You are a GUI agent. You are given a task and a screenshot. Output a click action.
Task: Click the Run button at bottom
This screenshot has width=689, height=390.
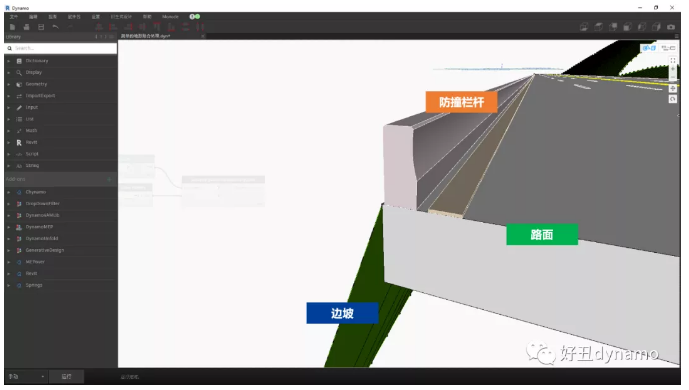click(66, 376)
